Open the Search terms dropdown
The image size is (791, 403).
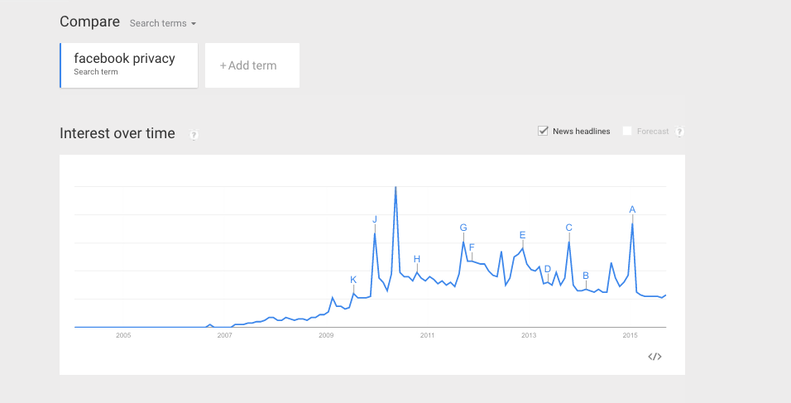(163, 23)
